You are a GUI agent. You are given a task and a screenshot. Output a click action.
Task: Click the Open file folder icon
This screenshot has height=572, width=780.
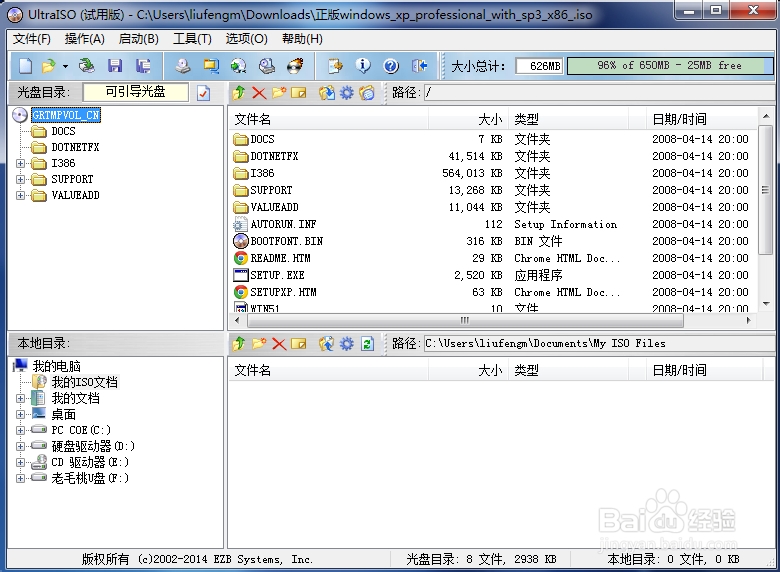[49, 66]
